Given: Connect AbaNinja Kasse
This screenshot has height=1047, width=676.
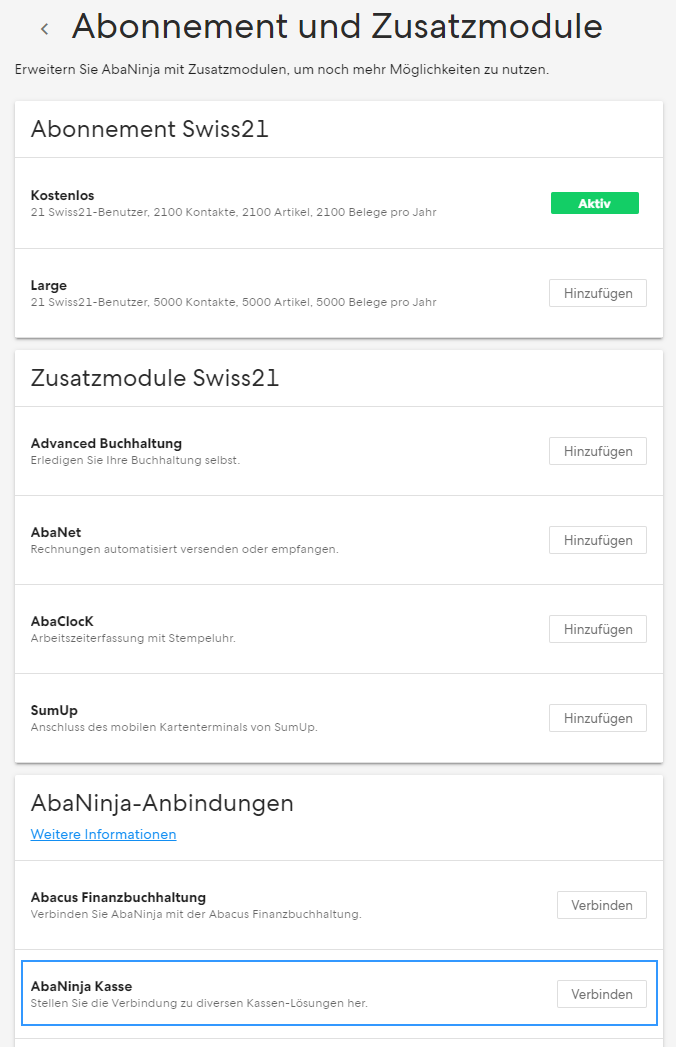Looking at the screenshot, I should [x=602, y=994].
